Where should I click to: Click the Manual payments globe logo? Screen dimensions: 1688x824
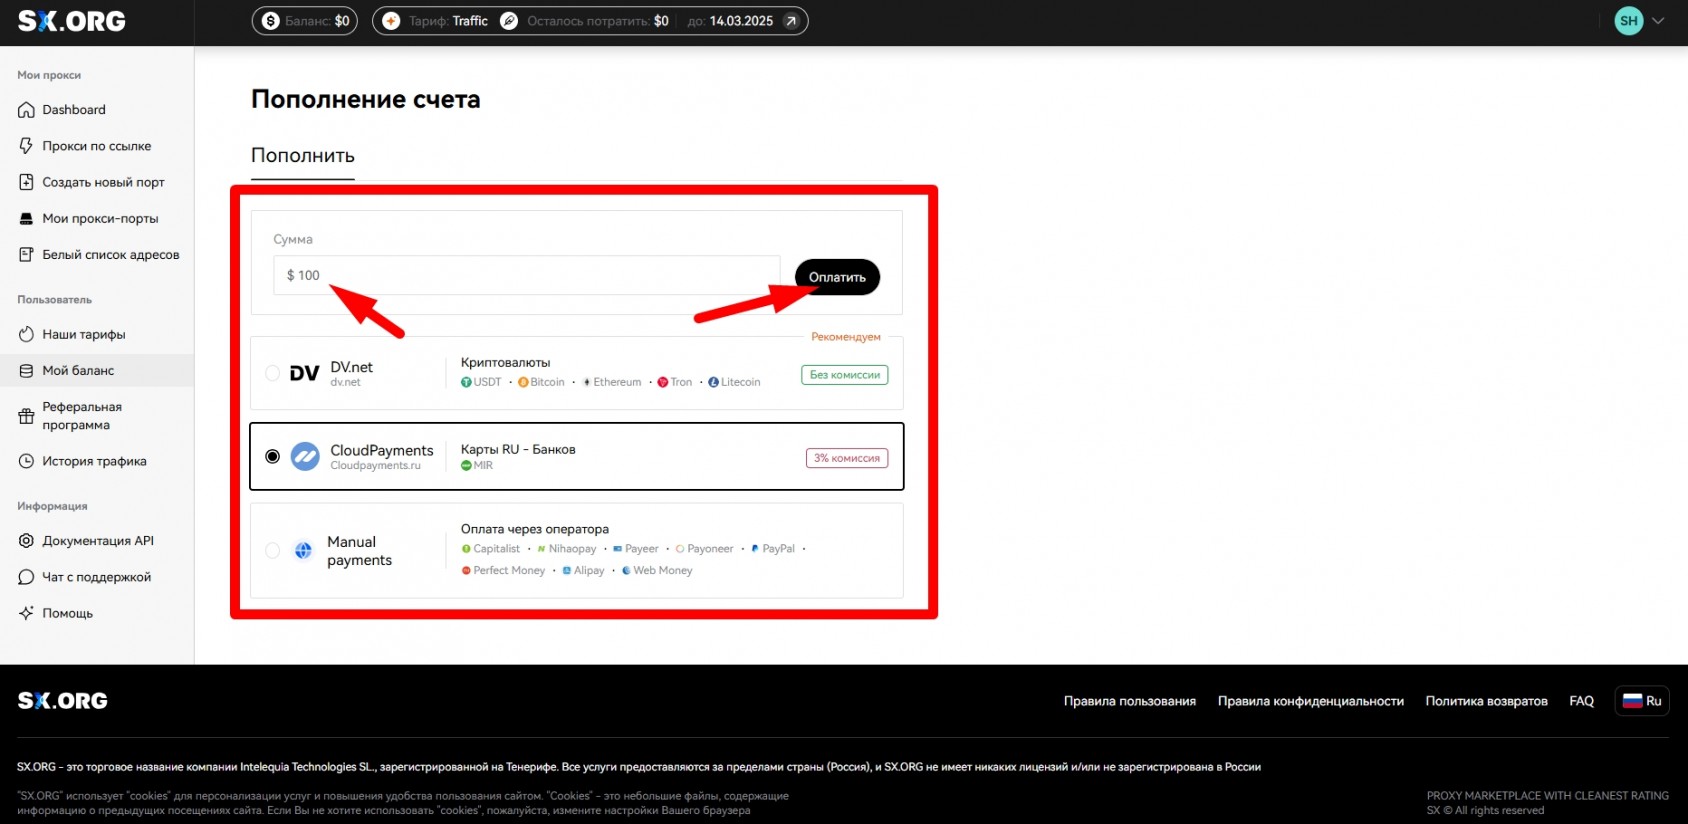[303, 550]
